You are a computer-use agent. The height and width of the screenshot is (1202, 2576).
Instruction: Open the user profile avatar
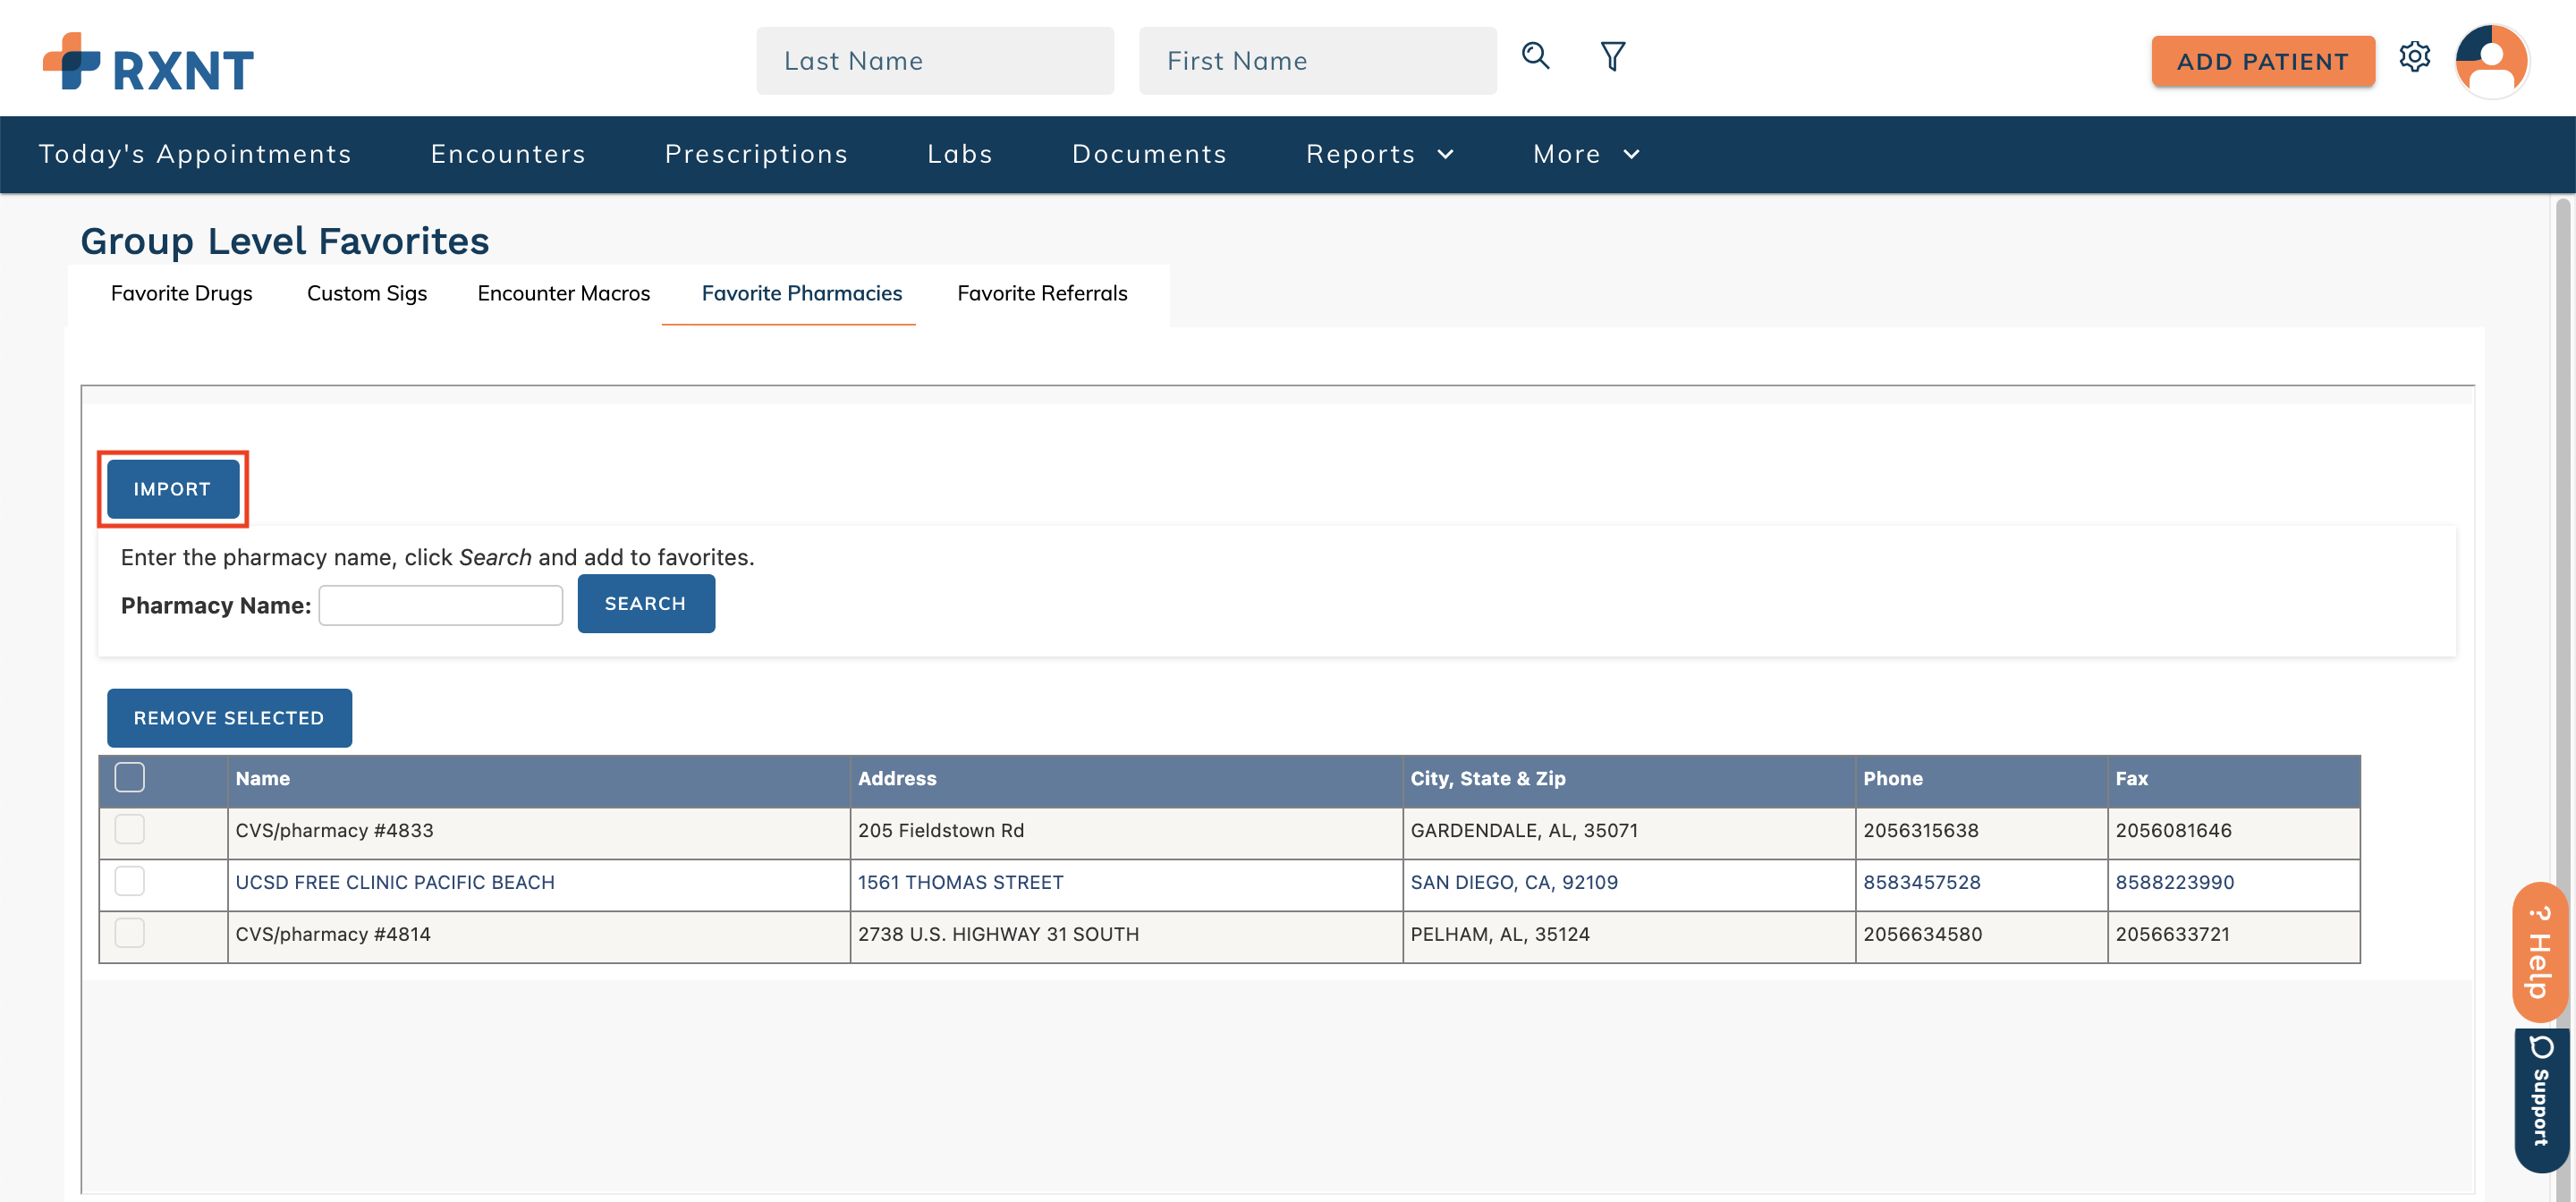point(2491,61)
